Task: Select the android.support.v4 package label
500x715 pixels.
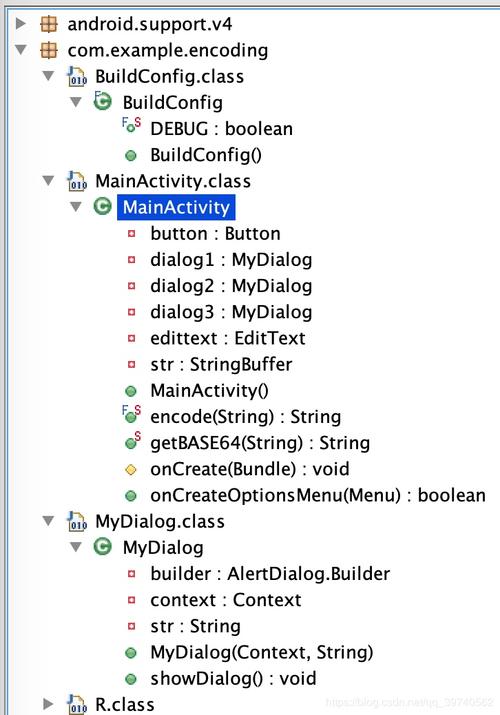Action: [x=150, y=24]
